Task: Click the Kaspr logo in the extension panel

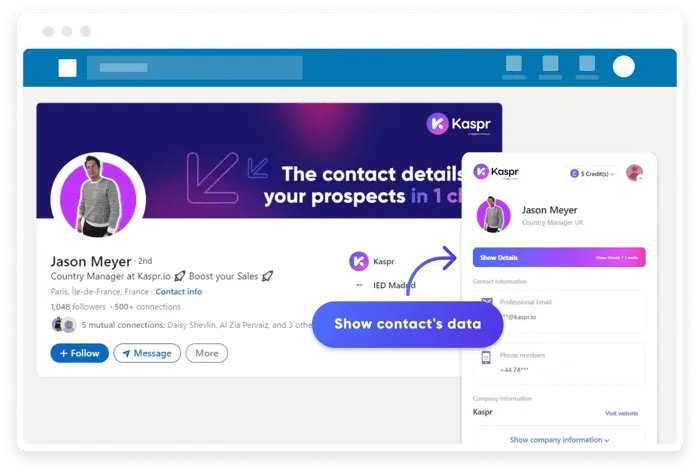Action: pos(495,173)
